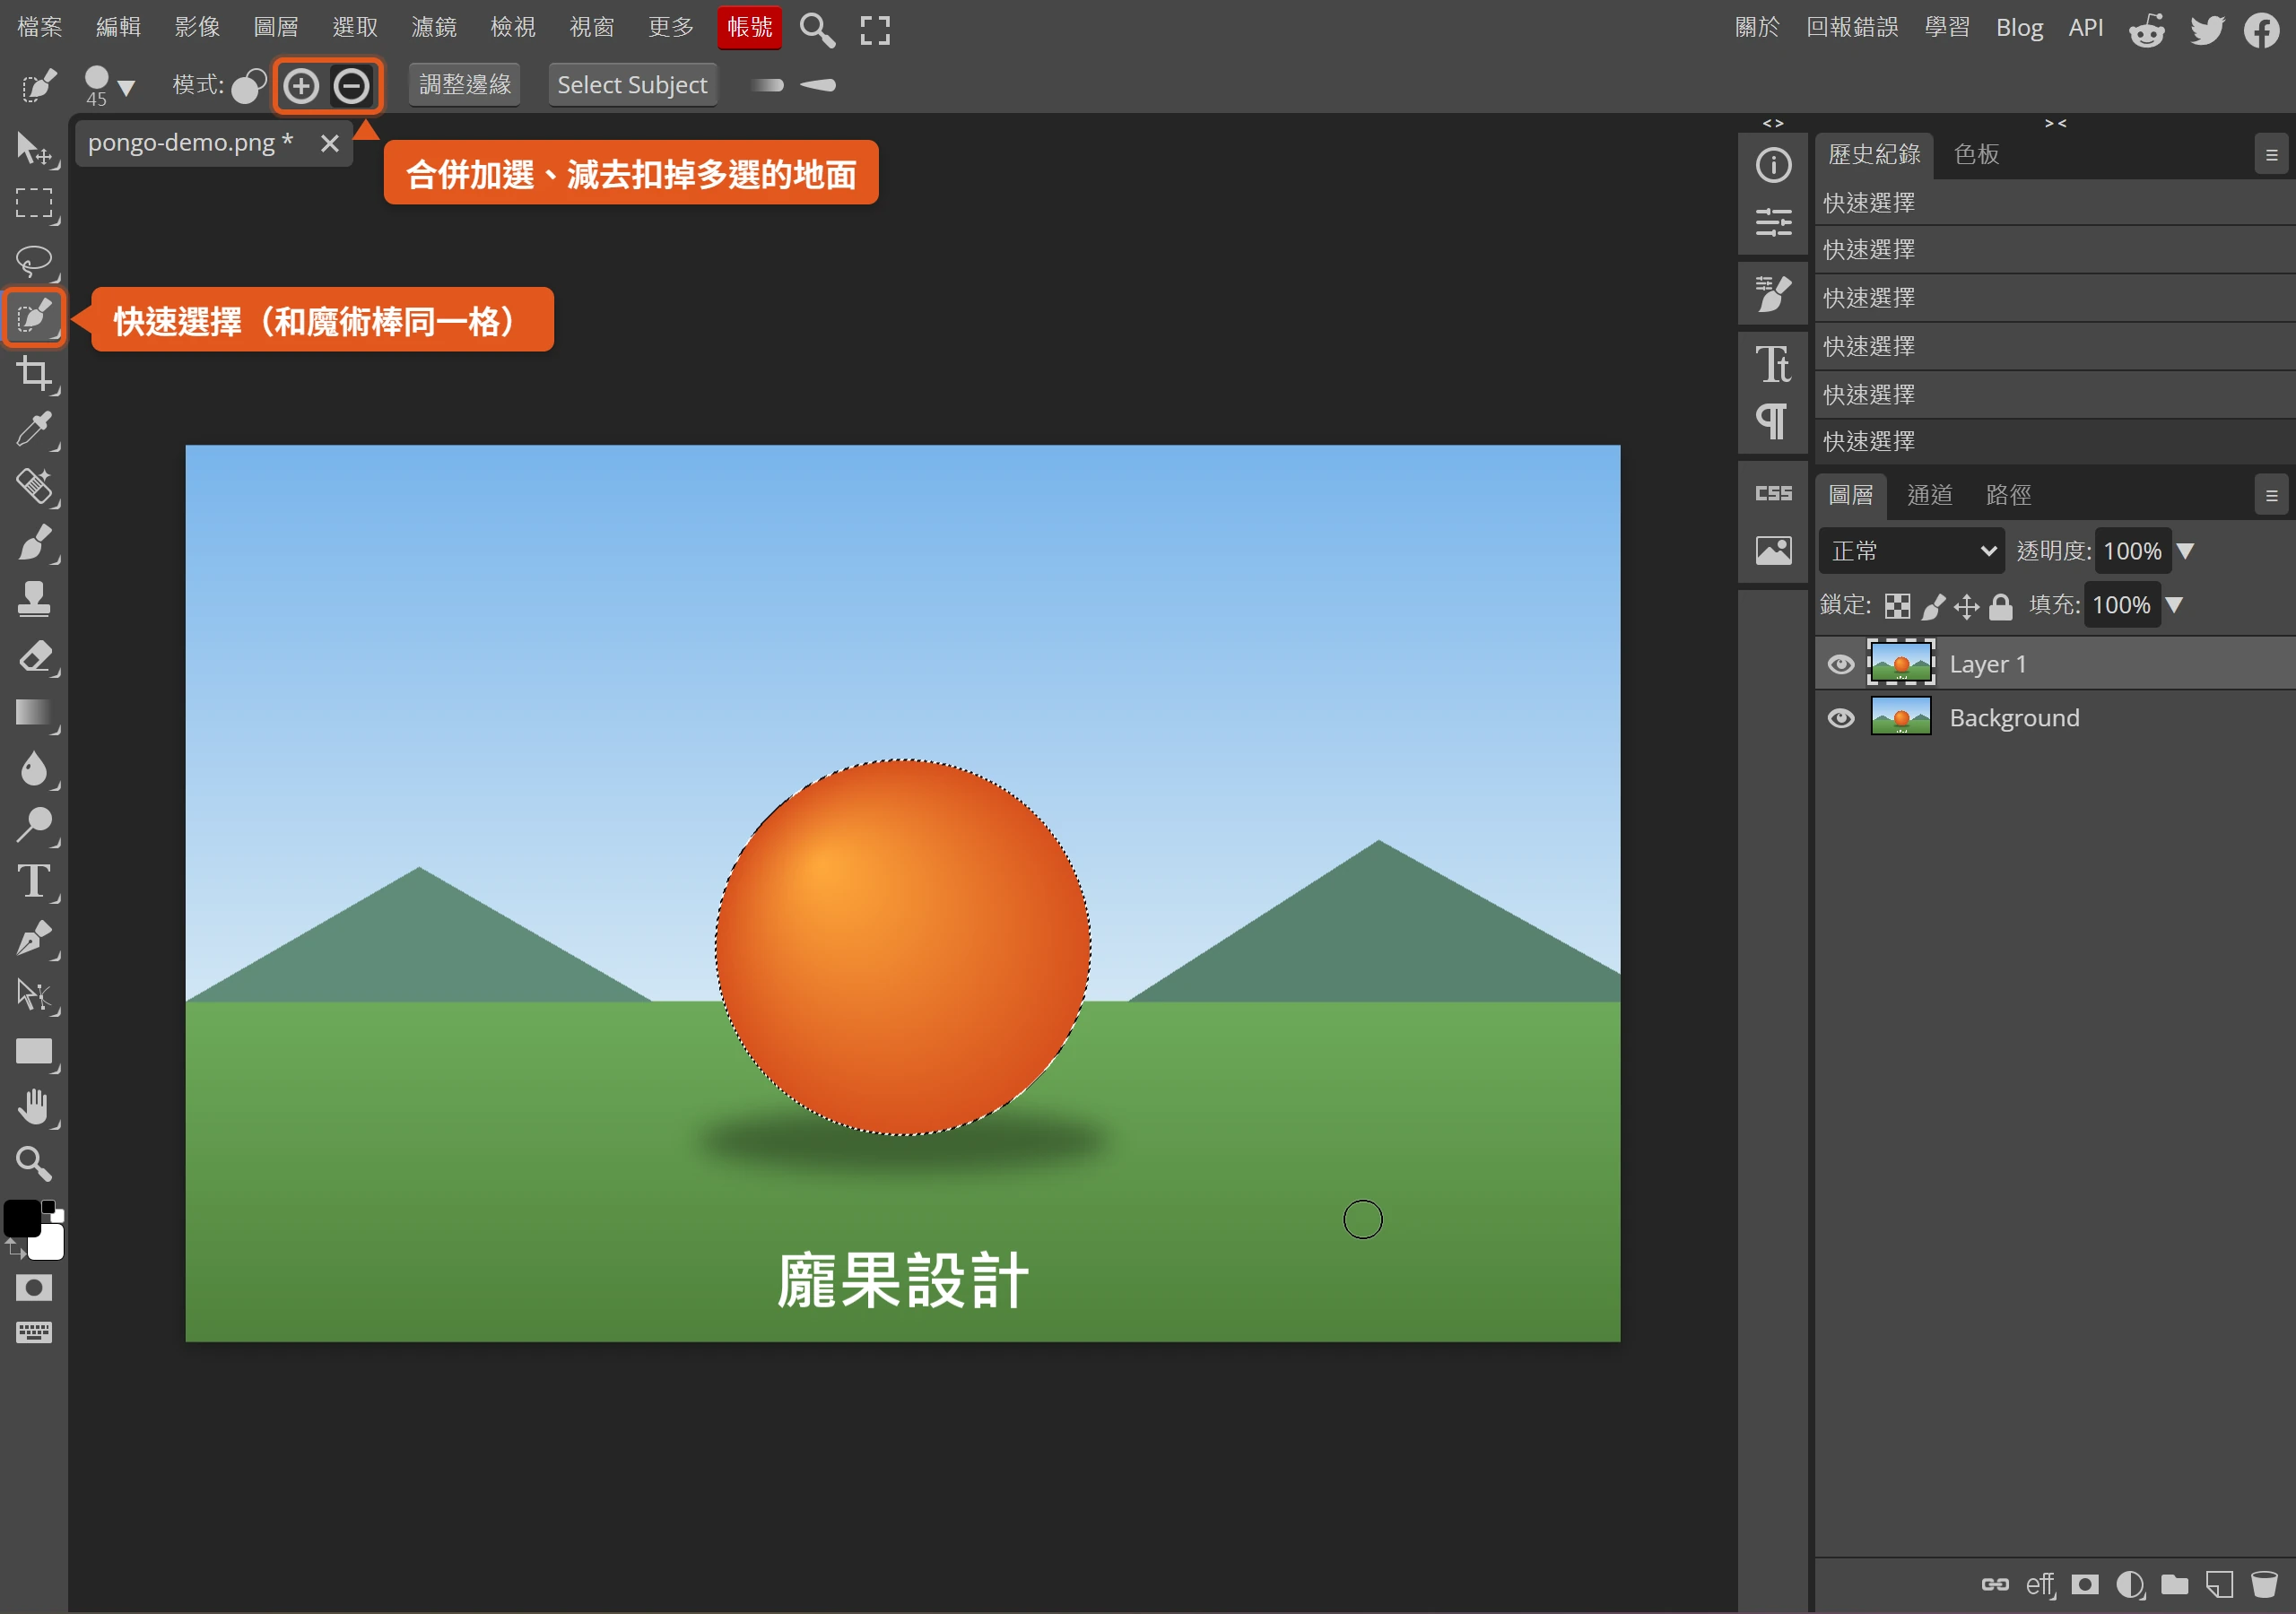Select the Type tool
2296x1614 pixels.
(34, 881)
